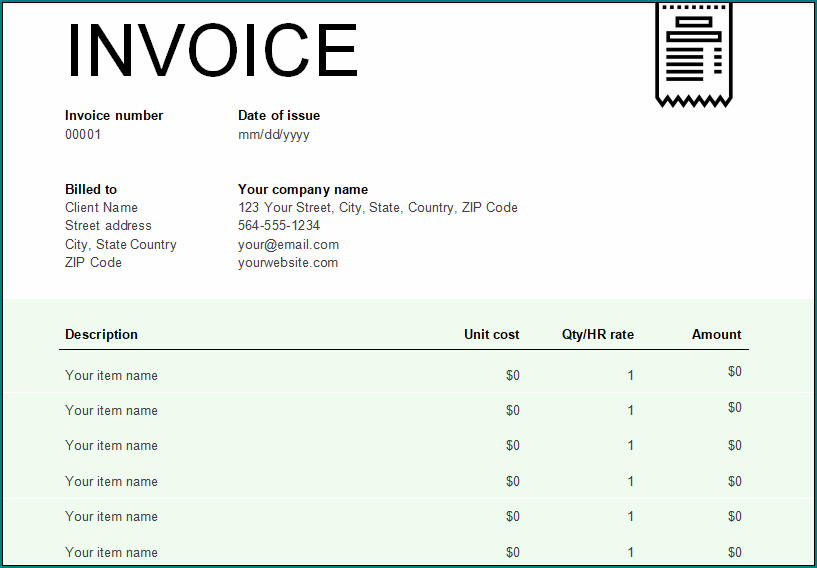Select 'Your item name' in the fourth table row
The image size is (817, 568).
click(112, 481)
